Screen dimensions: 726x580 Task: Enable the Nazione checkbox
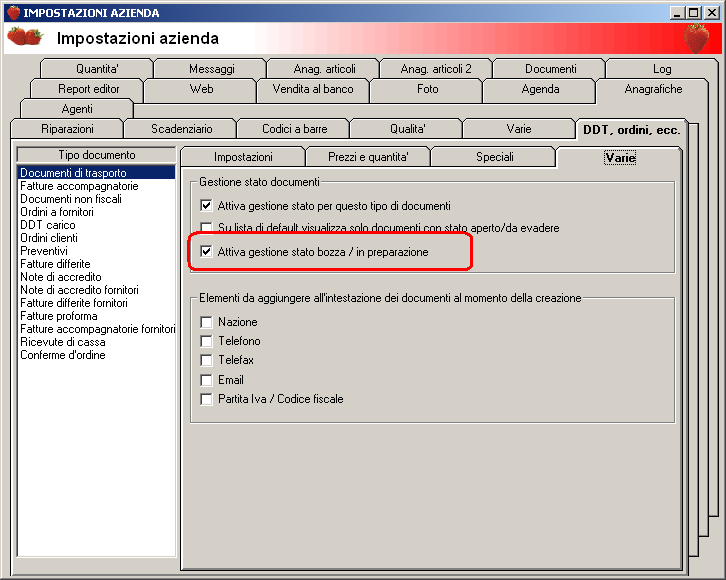[x=206, y=322]
